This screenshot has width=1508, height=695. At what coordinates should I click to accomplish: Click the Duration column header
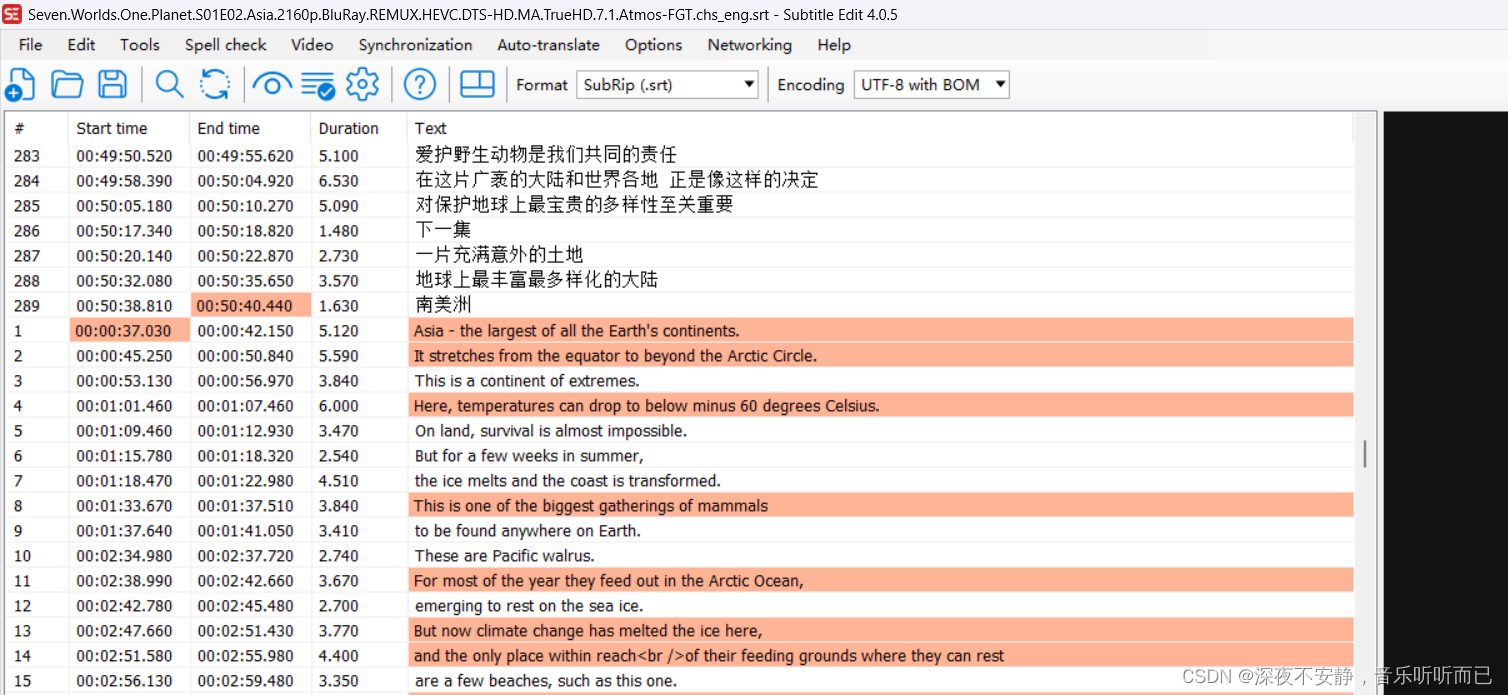coord(359,128)
